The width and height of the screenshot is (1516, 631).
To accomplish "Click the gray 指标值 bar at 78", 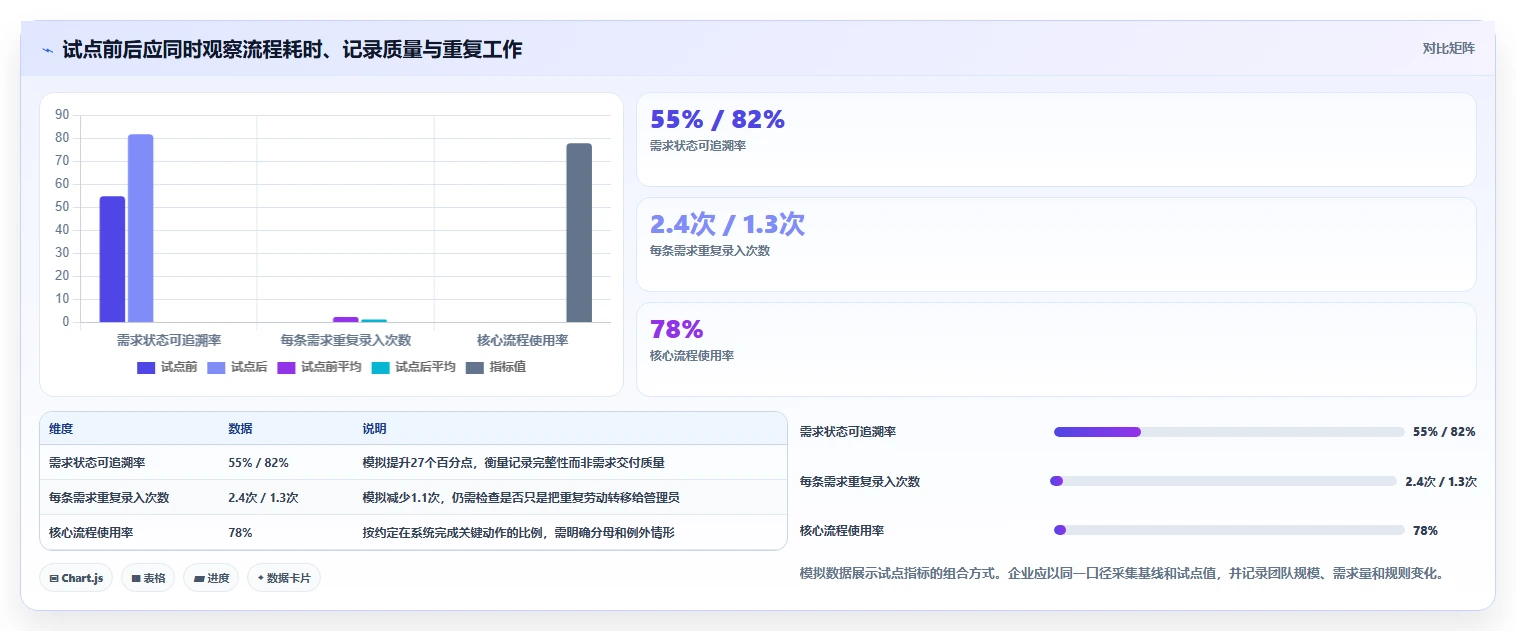I will click(x=579, y=233).
